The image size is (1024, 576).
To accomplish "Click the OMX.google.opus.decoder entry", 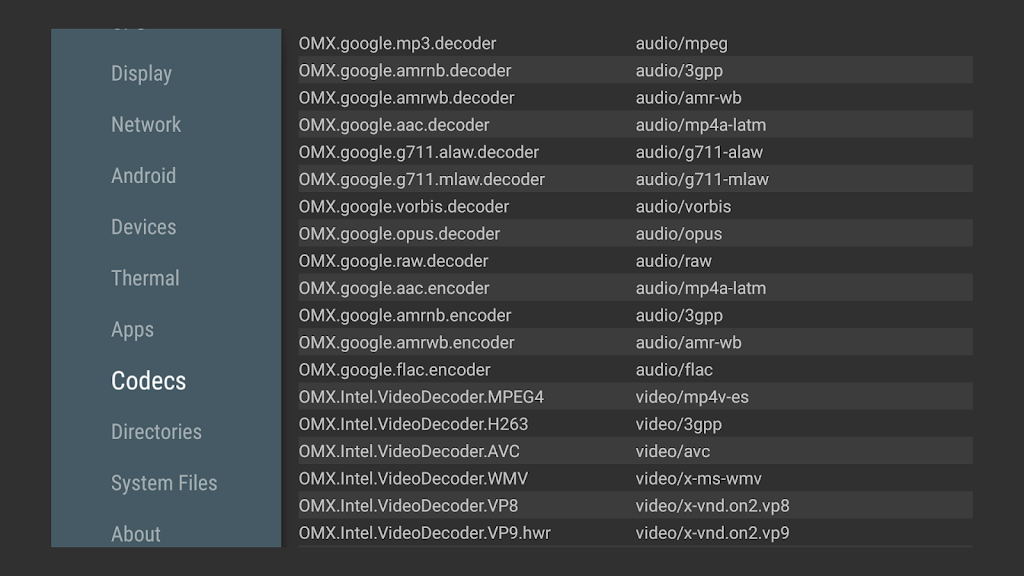I will tap(399, 234).
